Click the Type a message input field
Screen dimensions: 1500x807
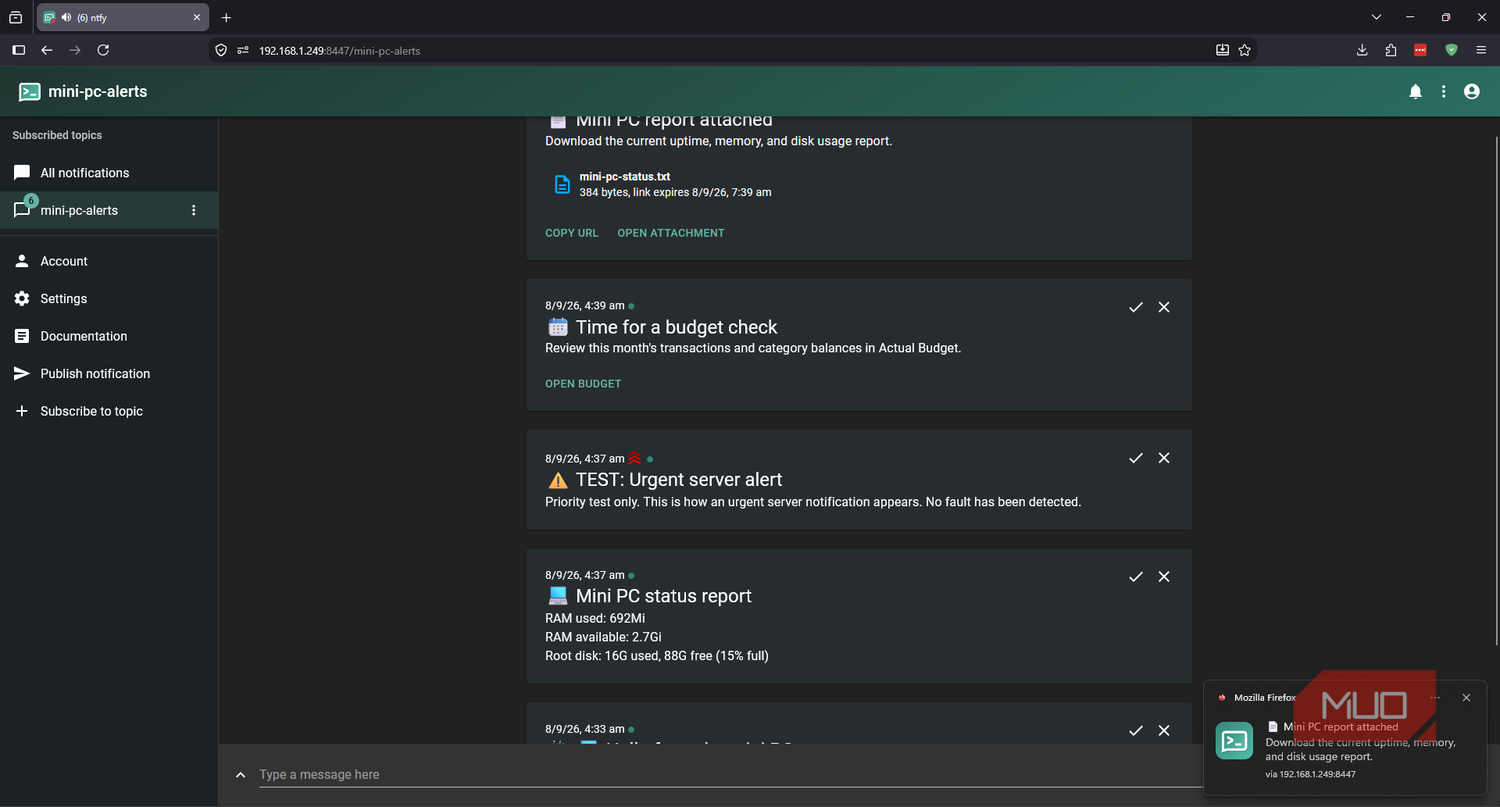tap(730, 775)
